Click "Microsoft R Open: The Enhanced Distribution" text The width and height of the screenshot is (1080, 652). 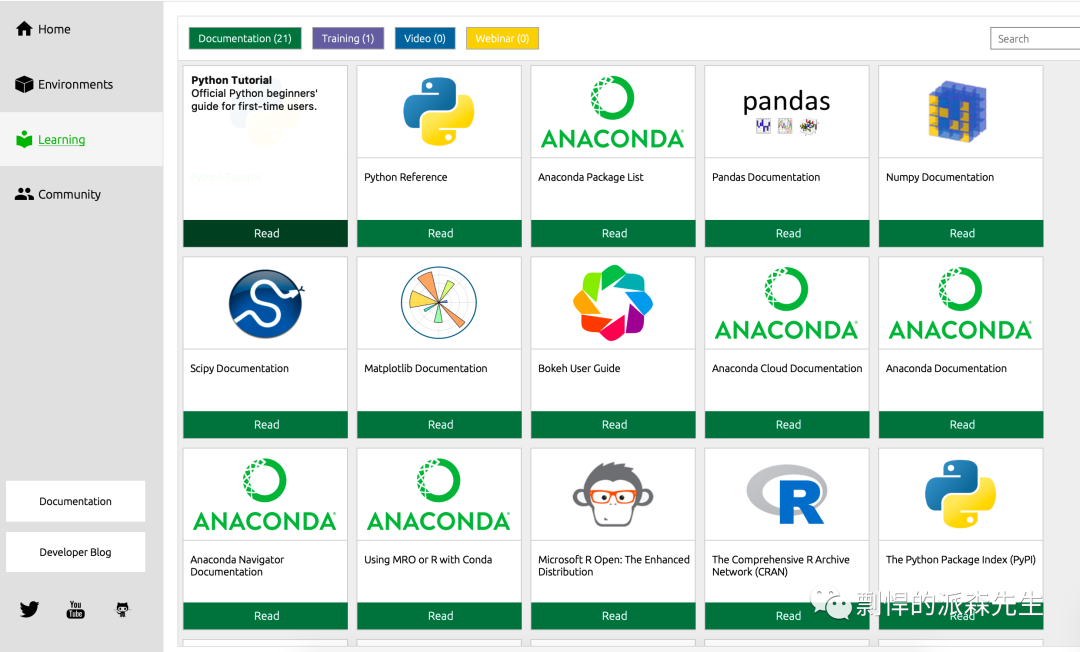[x=614, y=566]
